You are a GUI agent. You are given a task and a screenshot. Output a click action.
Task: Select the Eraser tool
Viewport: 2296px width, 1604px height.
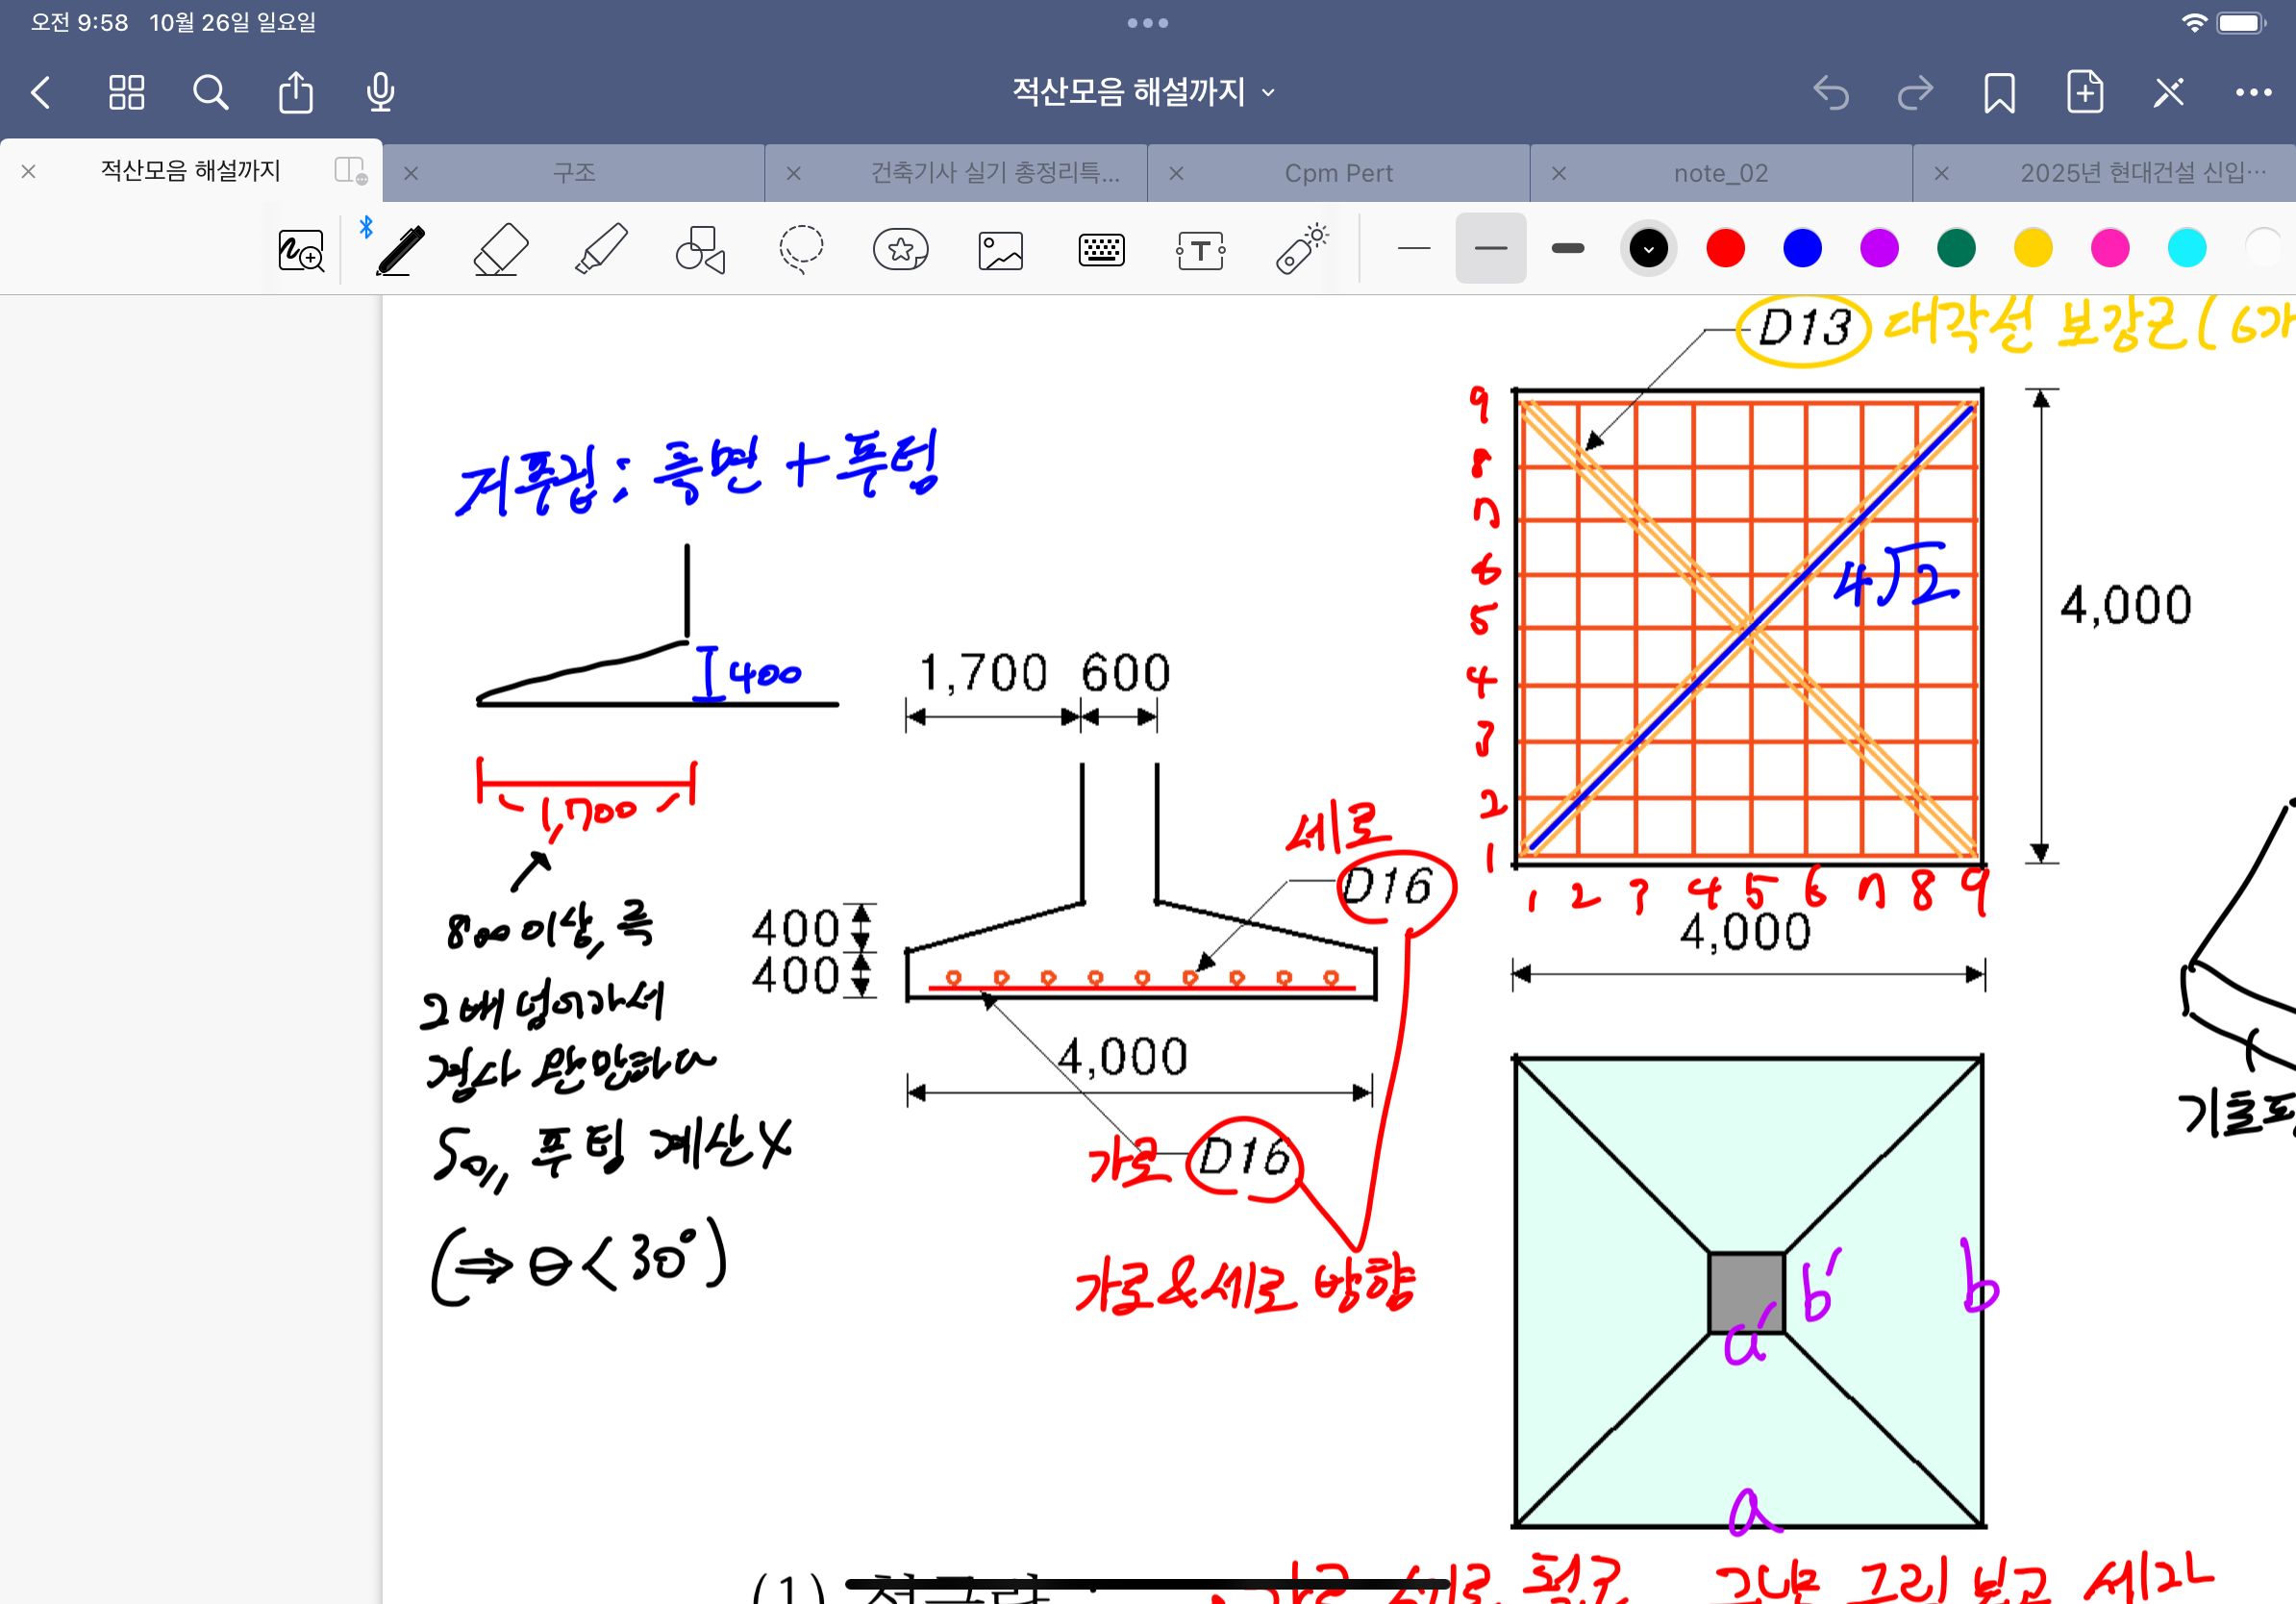(x=500, y=250)
